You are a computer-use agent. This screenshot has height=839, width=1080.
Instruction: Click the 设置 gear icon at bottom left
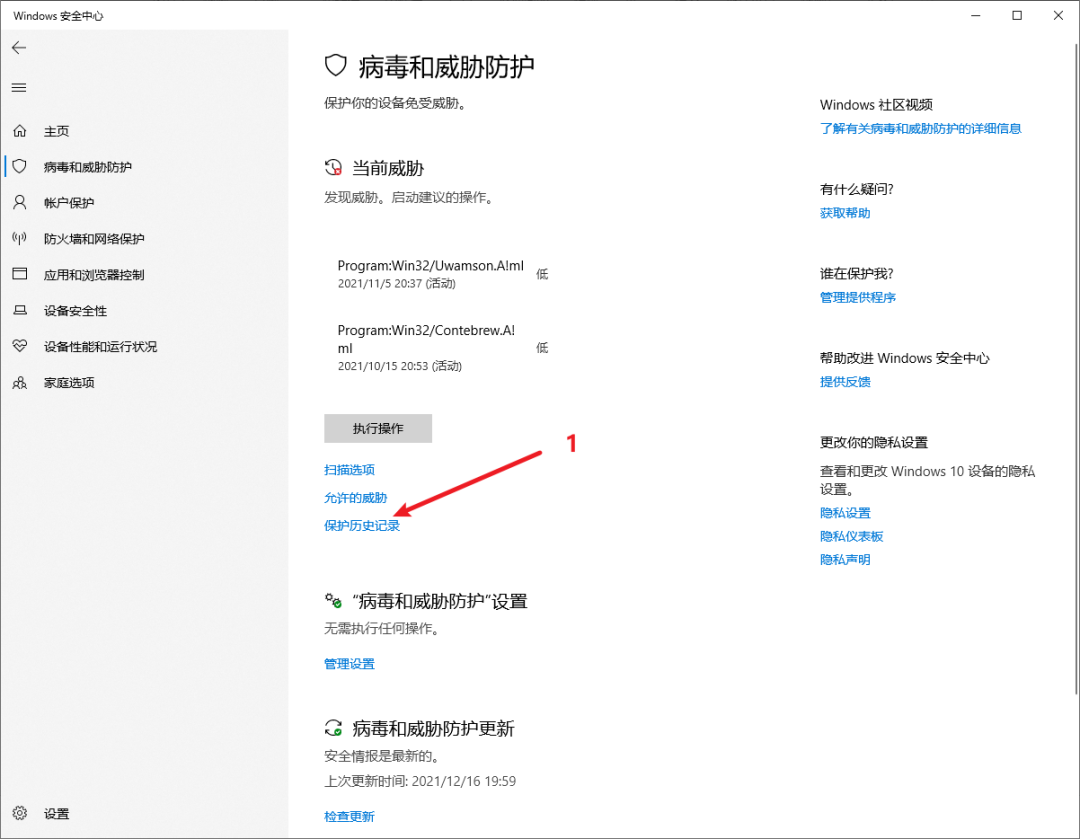click(x=18, y=813)
